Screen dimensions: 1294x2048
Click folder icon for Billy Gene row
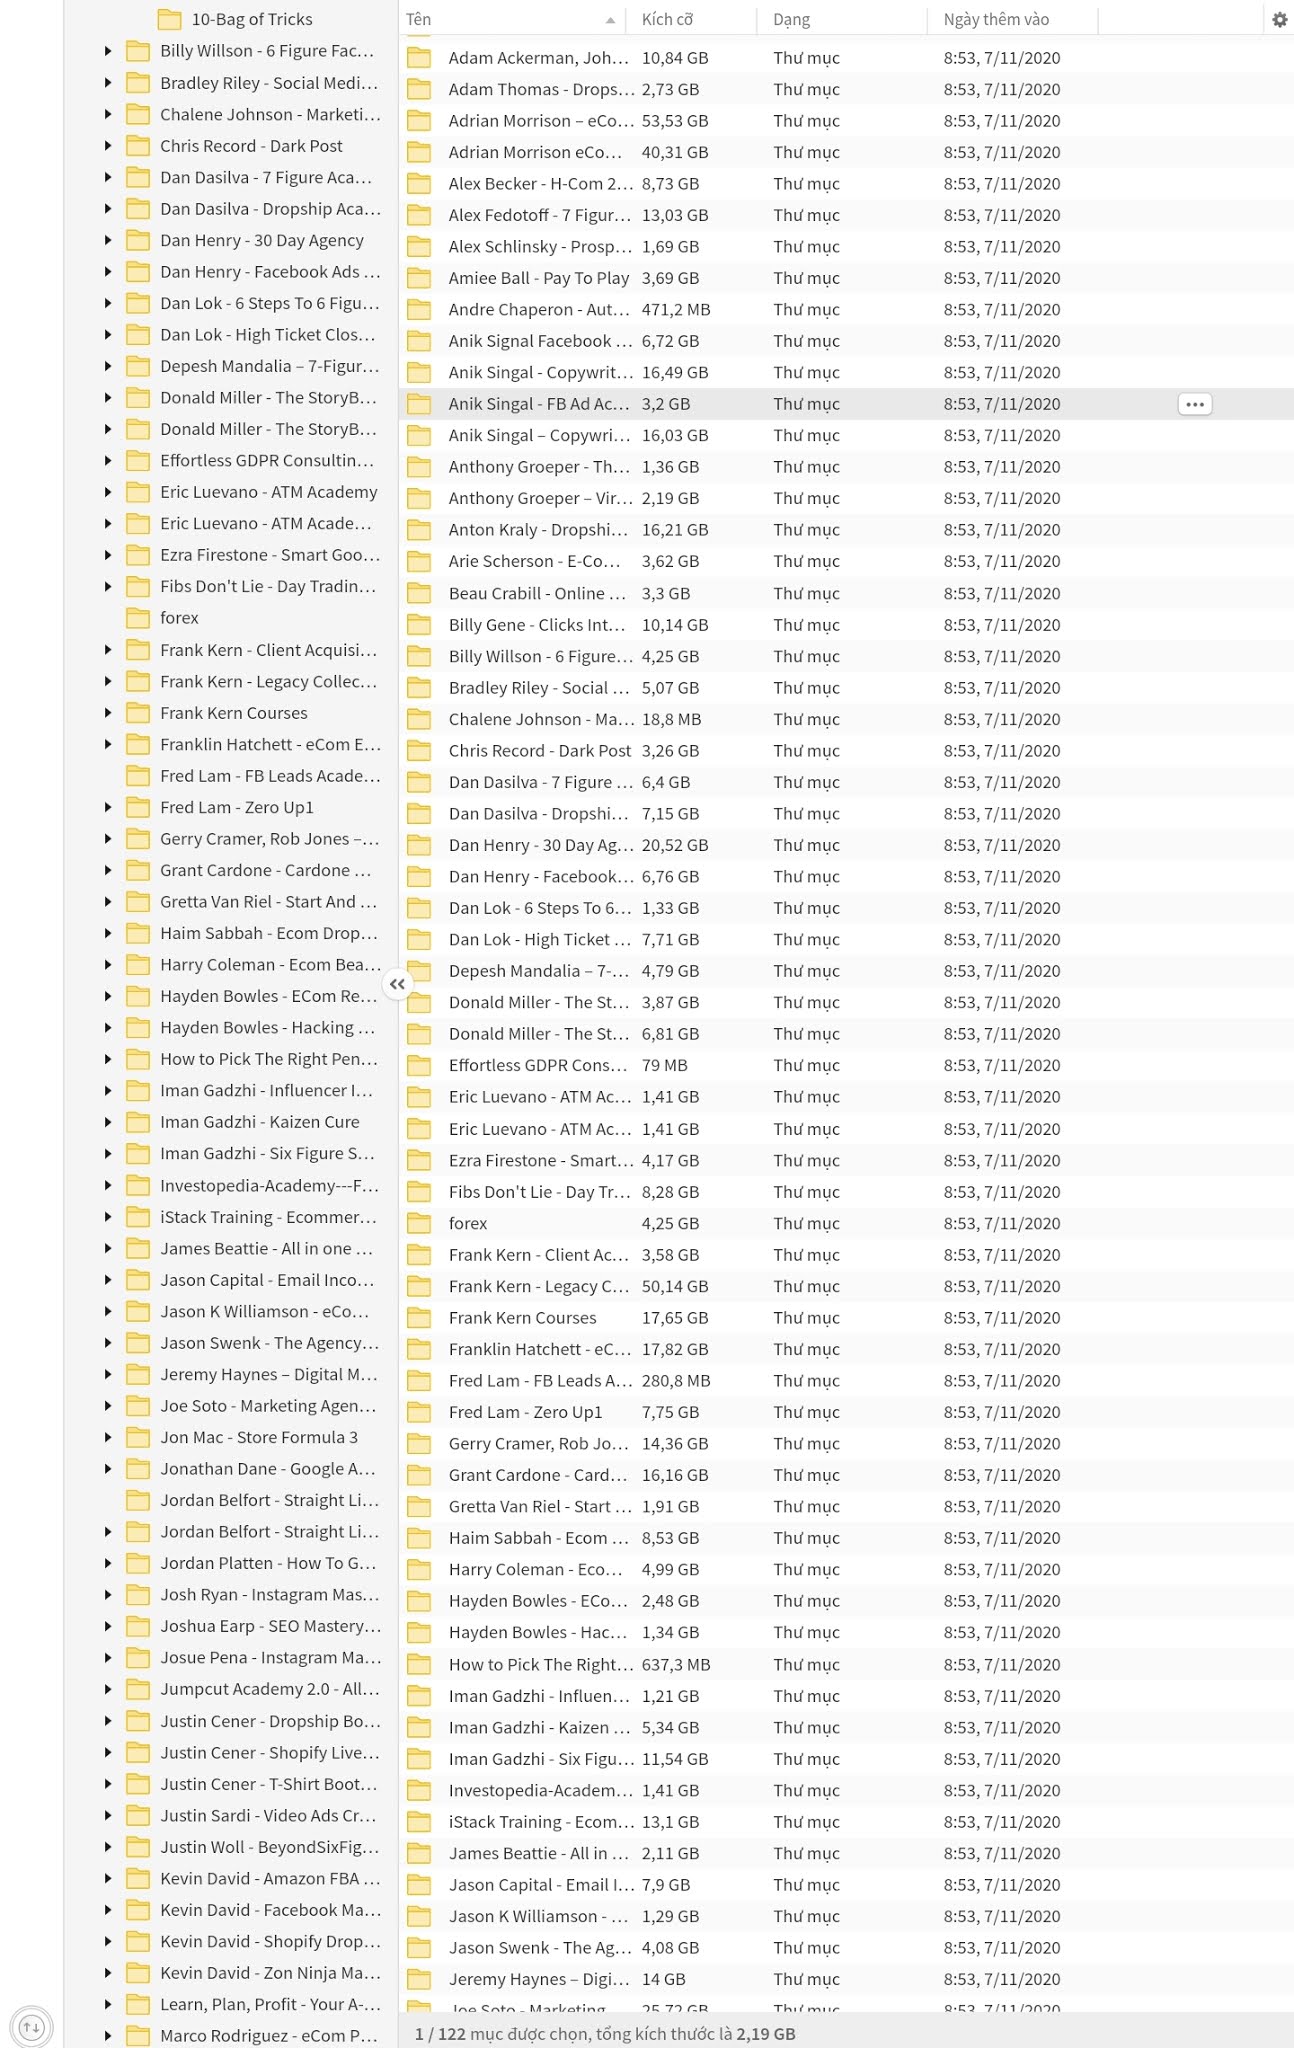point(419,625)
